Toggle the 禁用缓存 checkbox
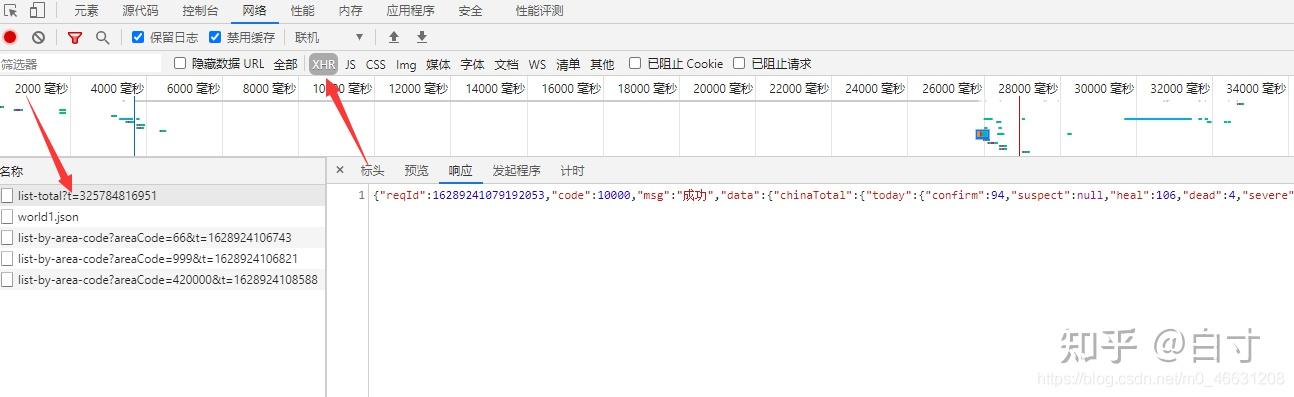 pyautogui.click(x=215, y=37)
